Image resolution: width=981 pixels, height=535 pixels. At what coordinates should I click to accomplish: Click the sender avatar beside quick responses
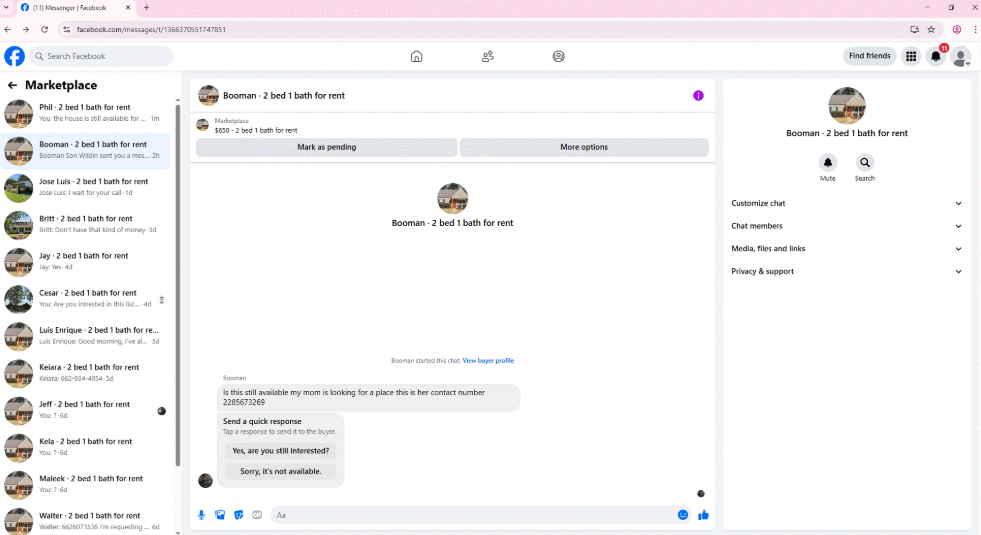(205, 481)
